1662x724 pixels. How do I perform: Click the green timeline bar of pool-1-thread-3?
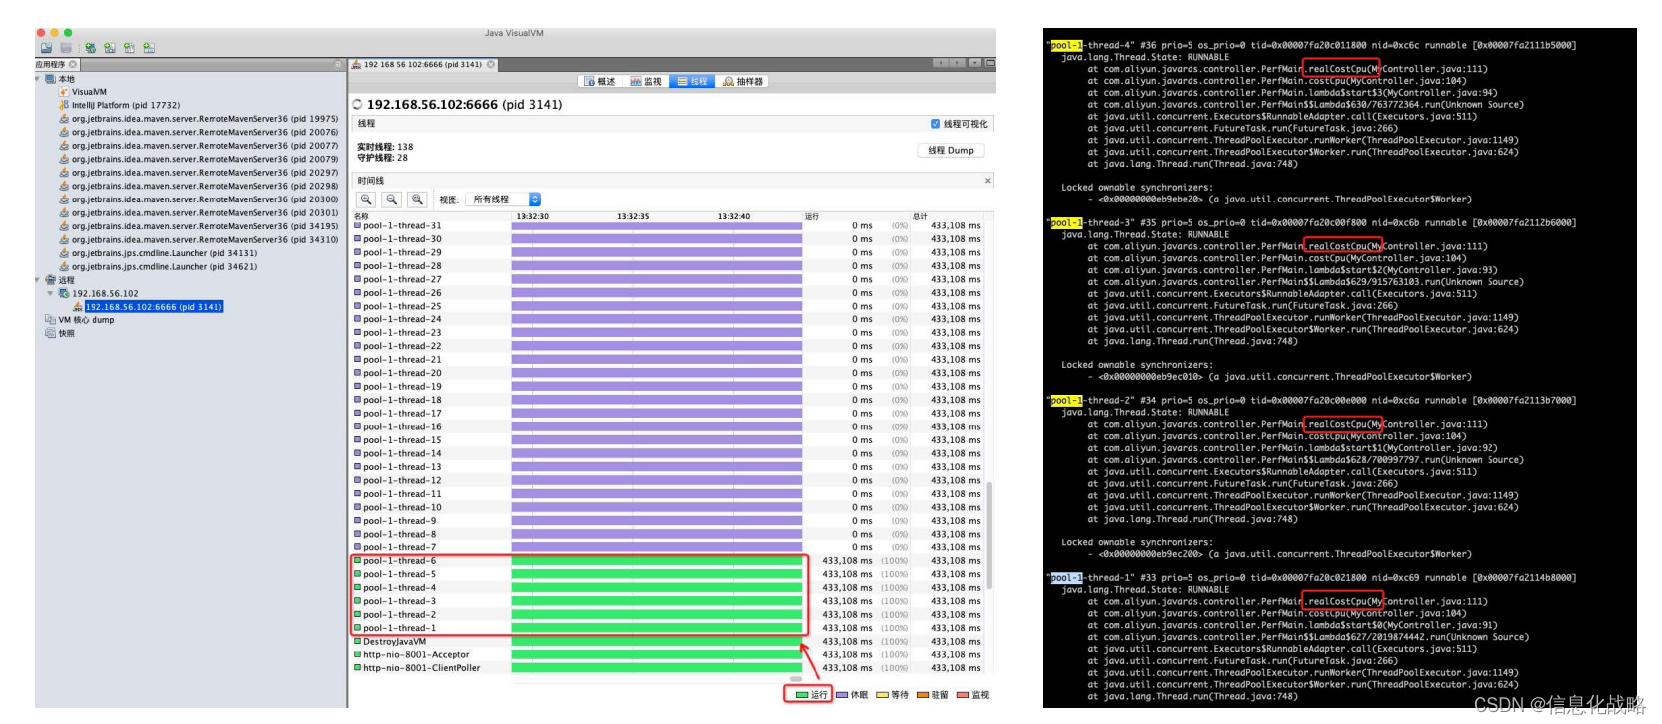point(657,601)
